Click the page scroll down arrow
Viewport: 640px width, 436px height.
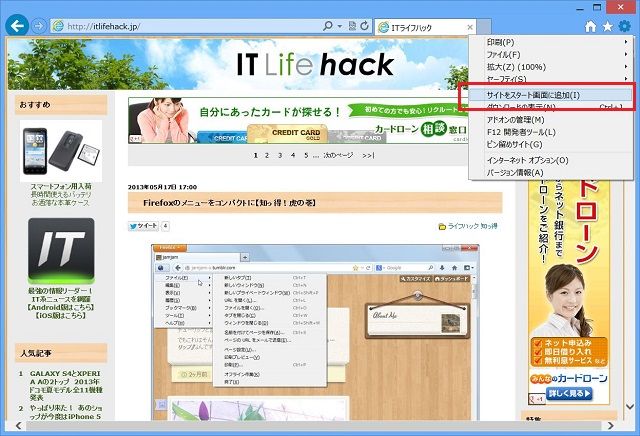(x=629, y=407)
